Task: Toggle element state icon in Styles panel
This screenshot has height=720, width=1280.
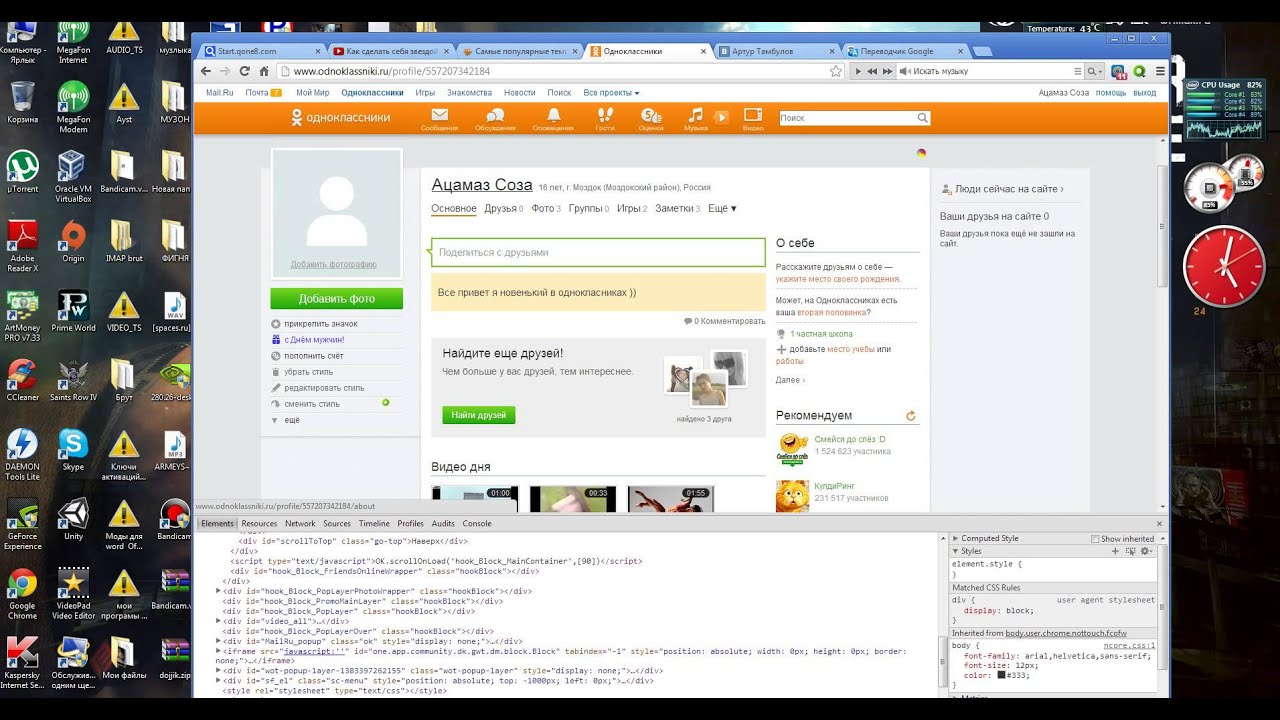Action: [x=1130, y=551]
